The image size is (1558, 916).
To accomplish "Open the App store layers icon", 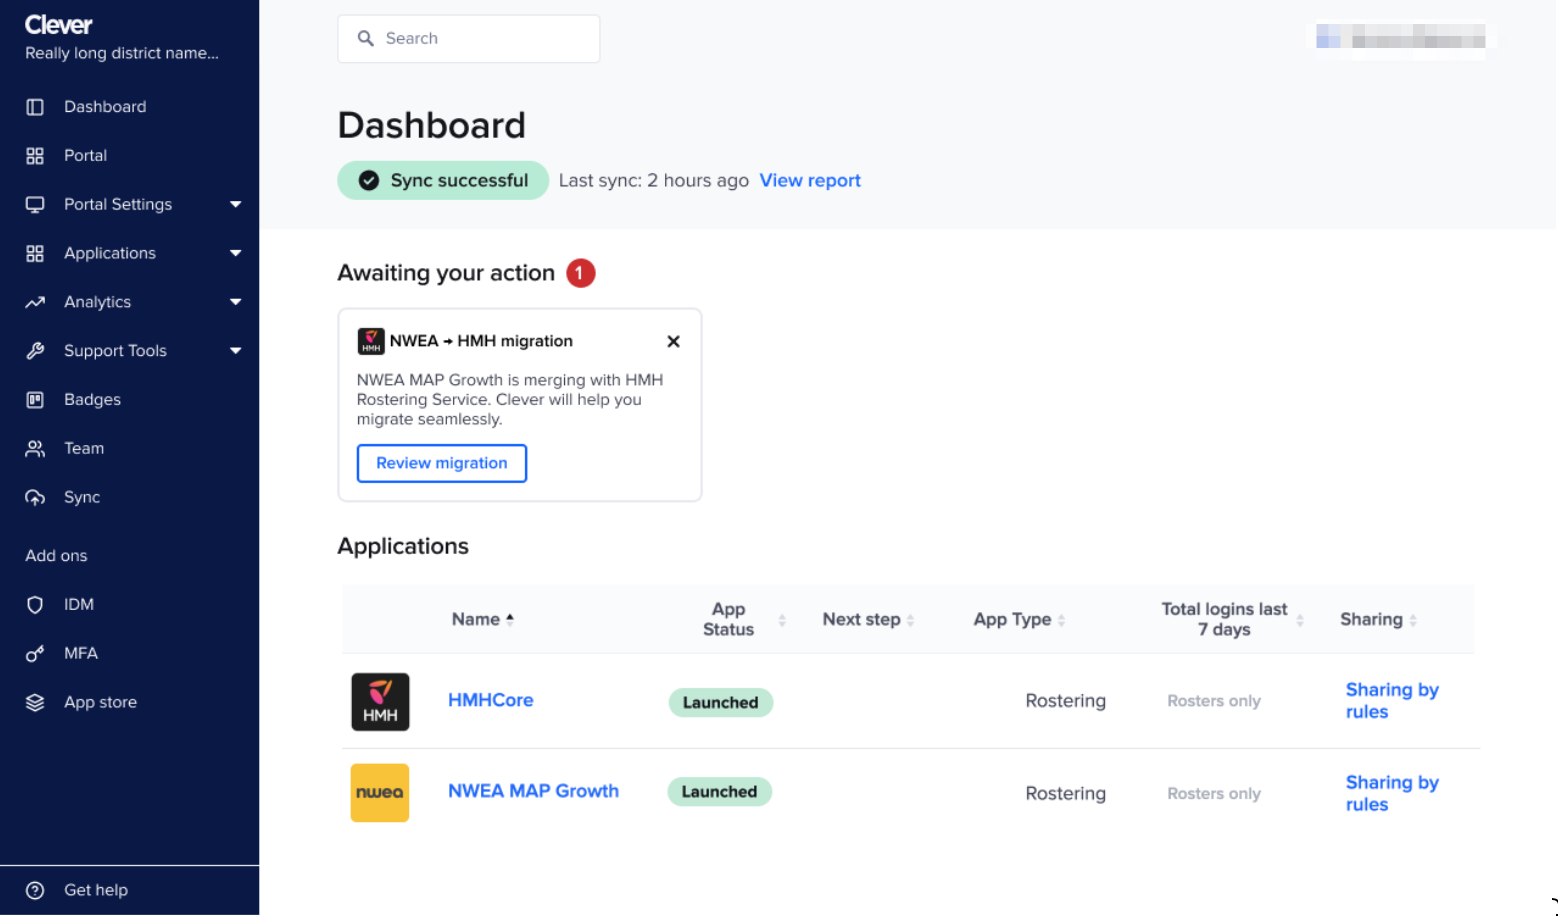I will click(x=35, y=703).
